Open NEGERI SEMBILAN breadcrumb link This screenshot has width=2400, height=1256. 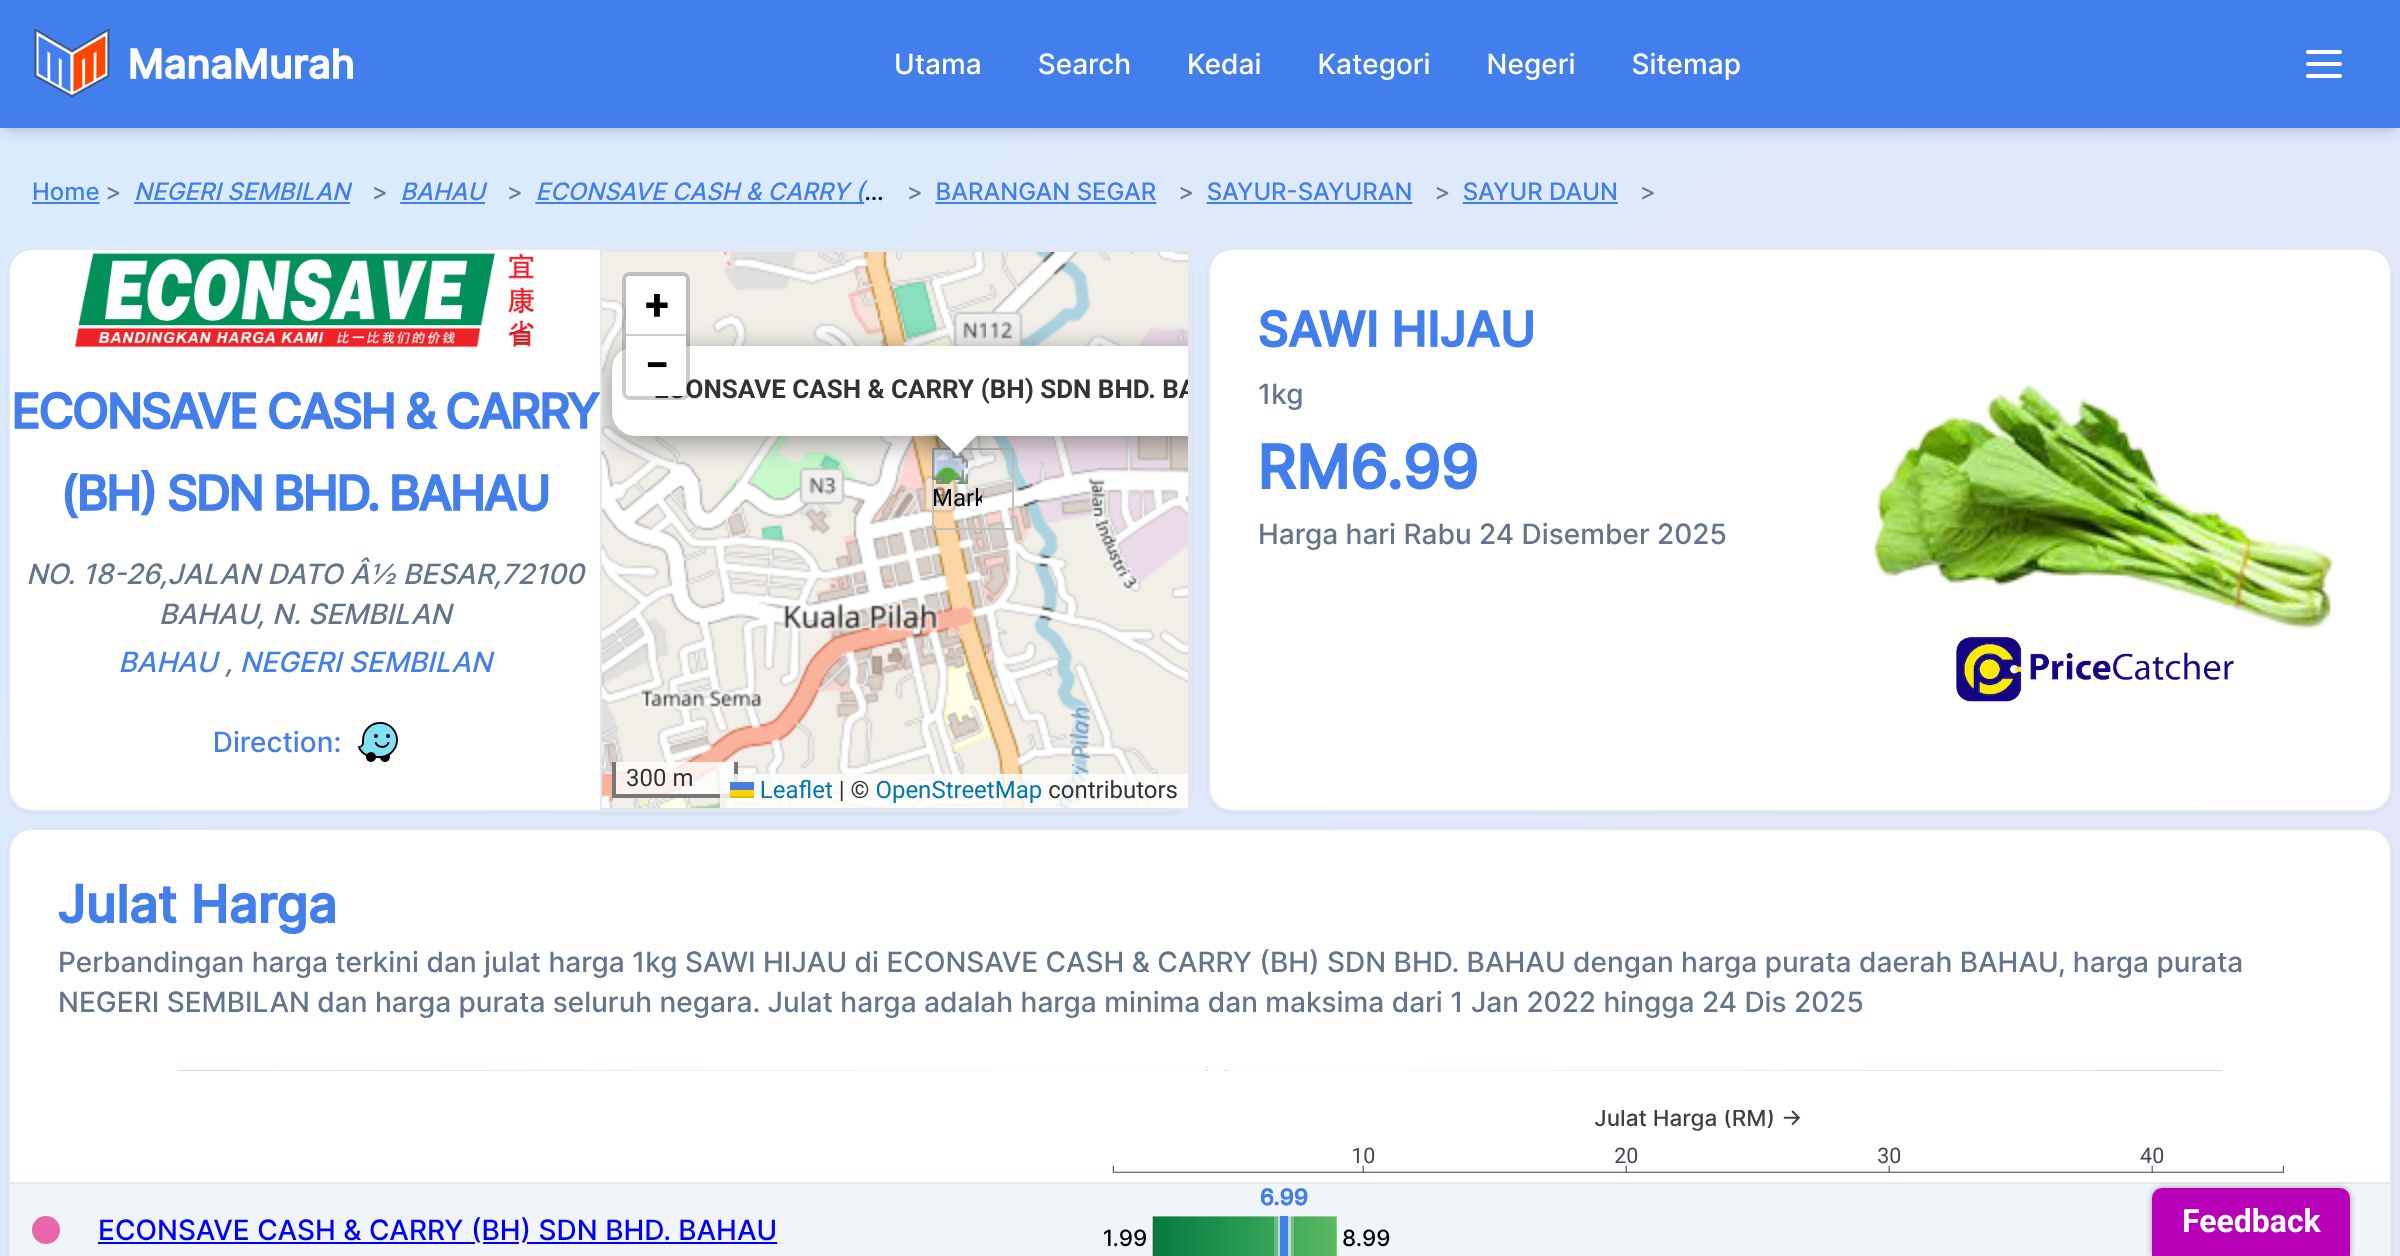pyautogui.click(x=243, y=191)
